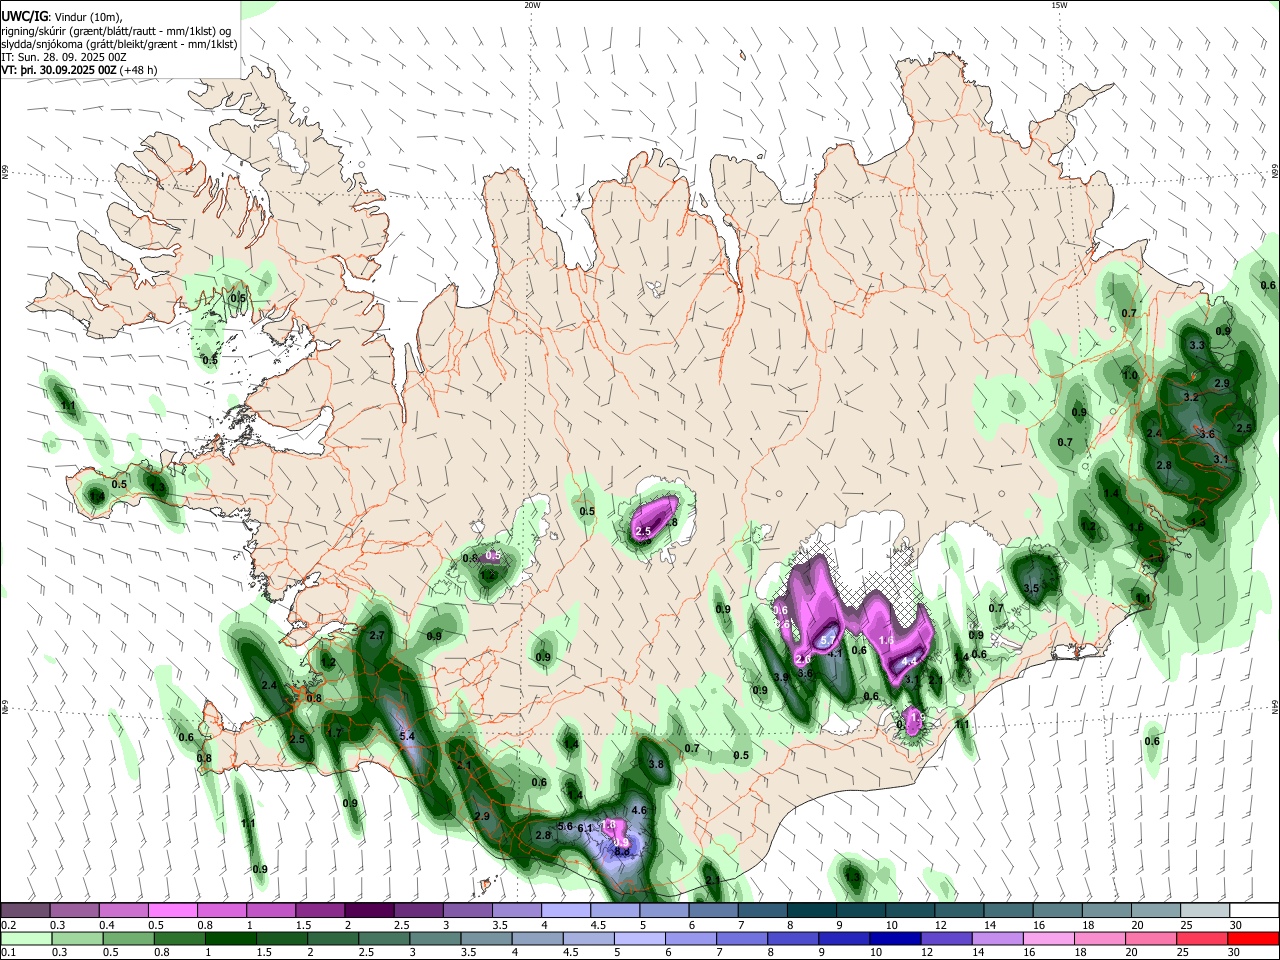
Task: Click the 3.3 precipitation value on map
Action: 1197,345
